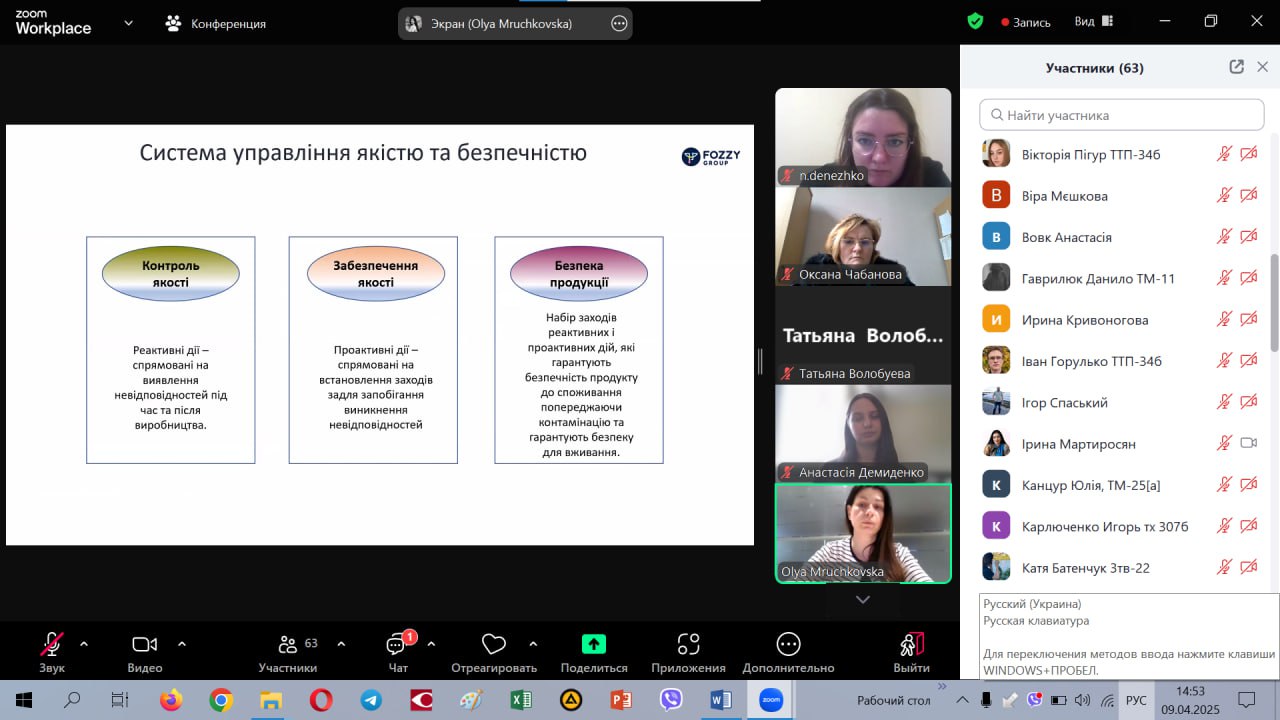Select participant Ігор Спаський
1280x720 pixels.
pyautogui.click(x=1120, y=402)
